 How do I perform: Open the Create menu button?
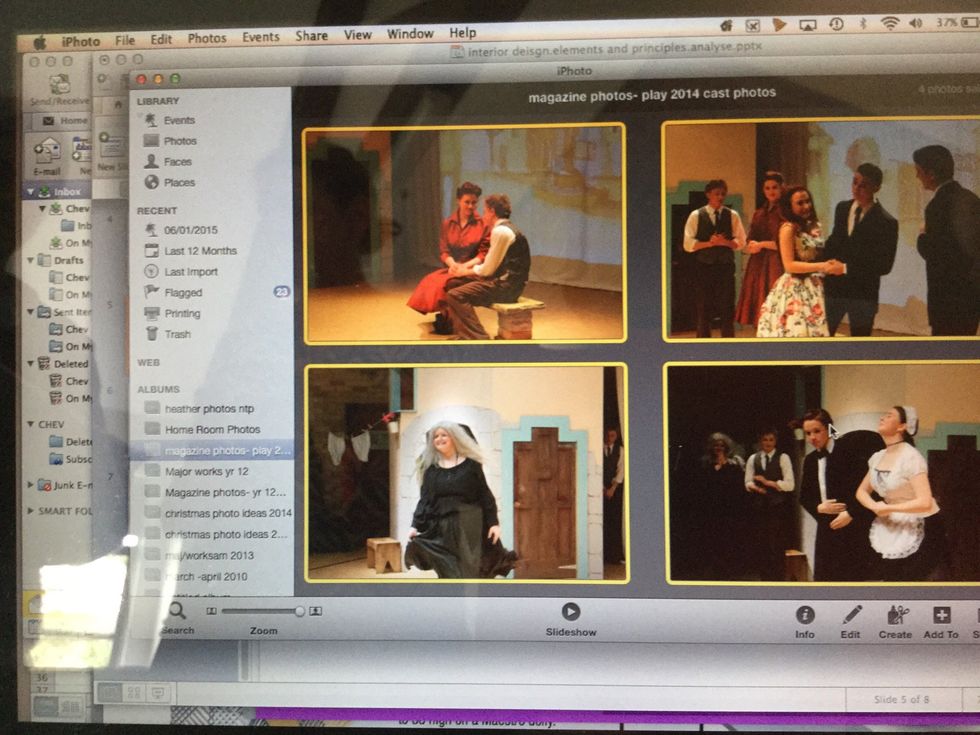[x=896, y=616]
